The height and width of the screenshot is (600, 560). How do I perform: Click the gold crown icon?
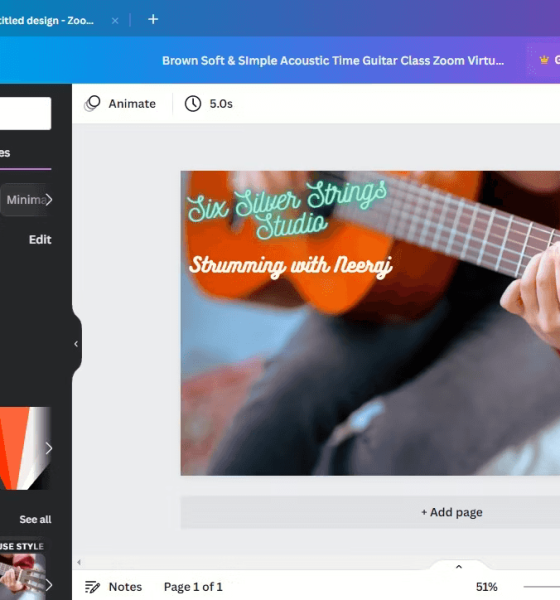point(544,60)
